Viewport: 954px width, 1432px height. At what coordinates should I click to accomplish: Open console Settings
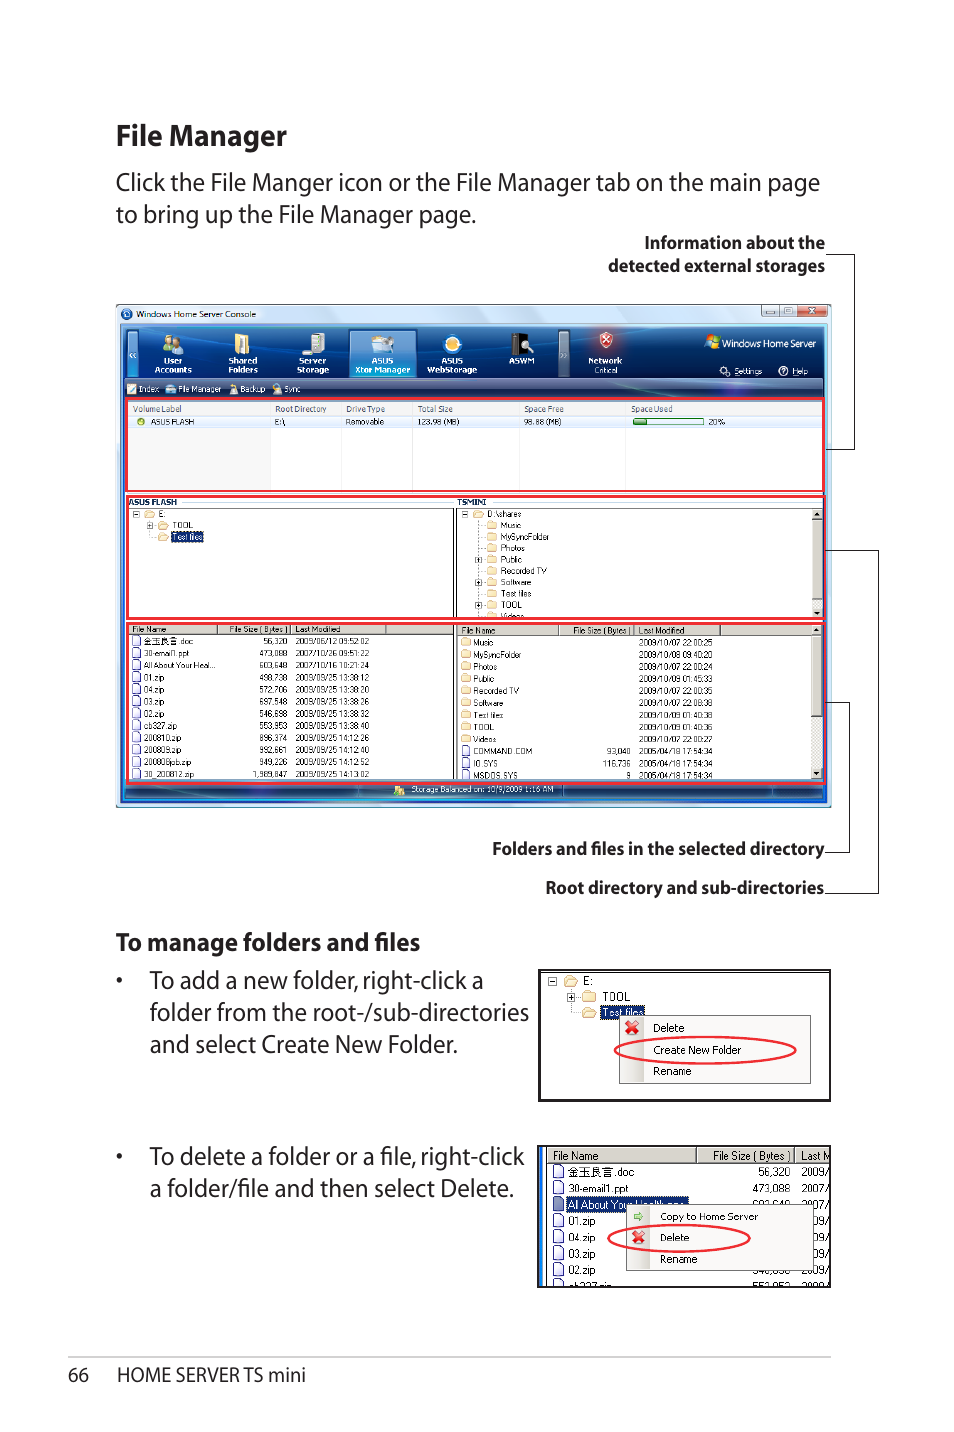tap(741, 371)
